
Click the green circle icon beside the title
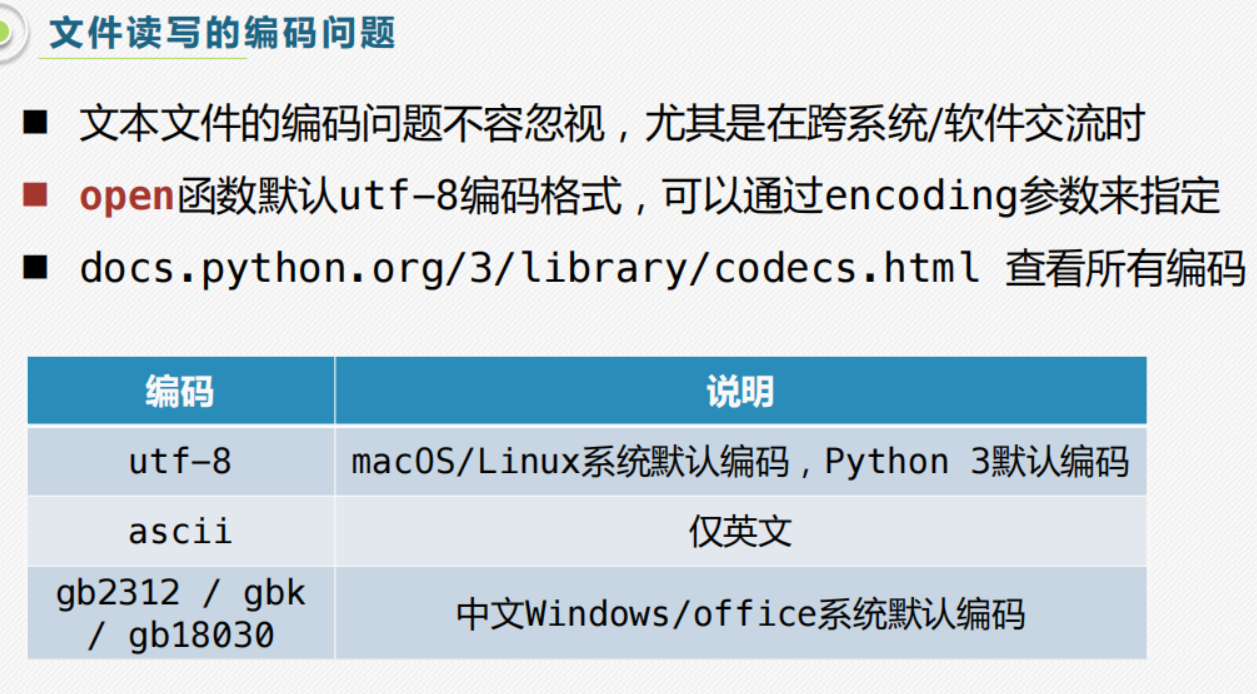click(x=8, y=31)
